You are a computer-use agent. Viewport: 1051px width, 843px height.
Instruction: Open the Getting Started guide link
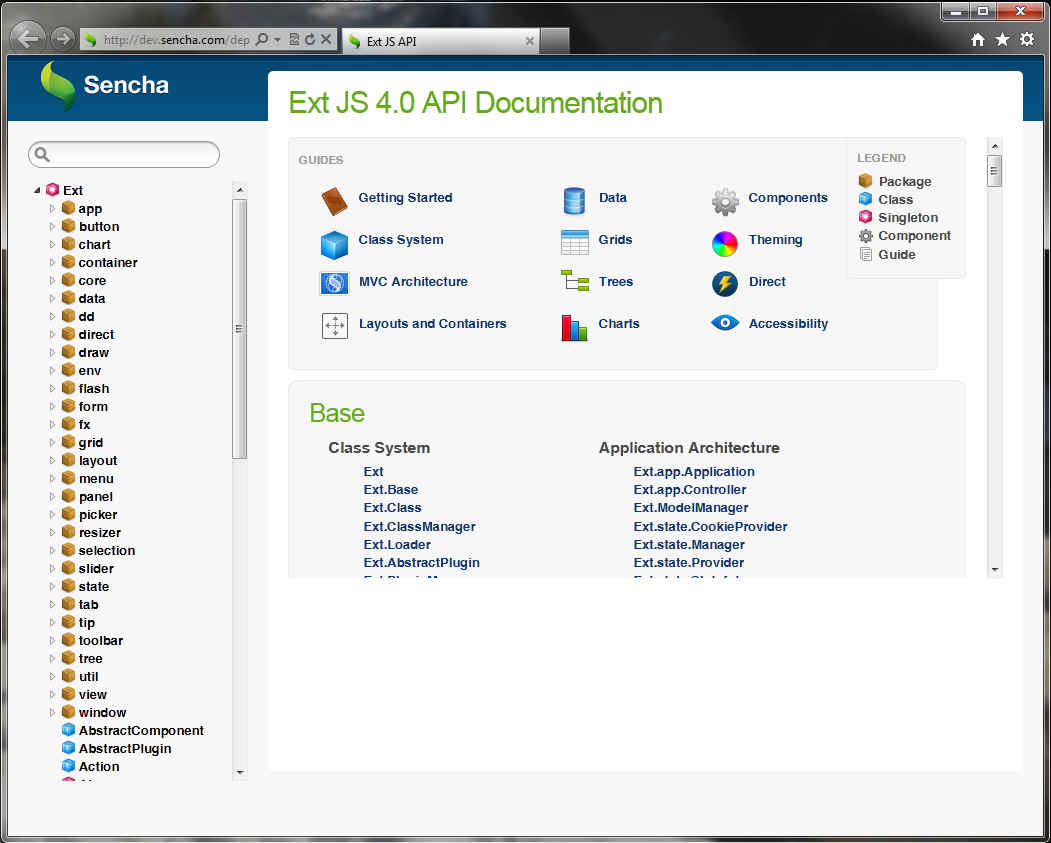click(x=406, y=198)
